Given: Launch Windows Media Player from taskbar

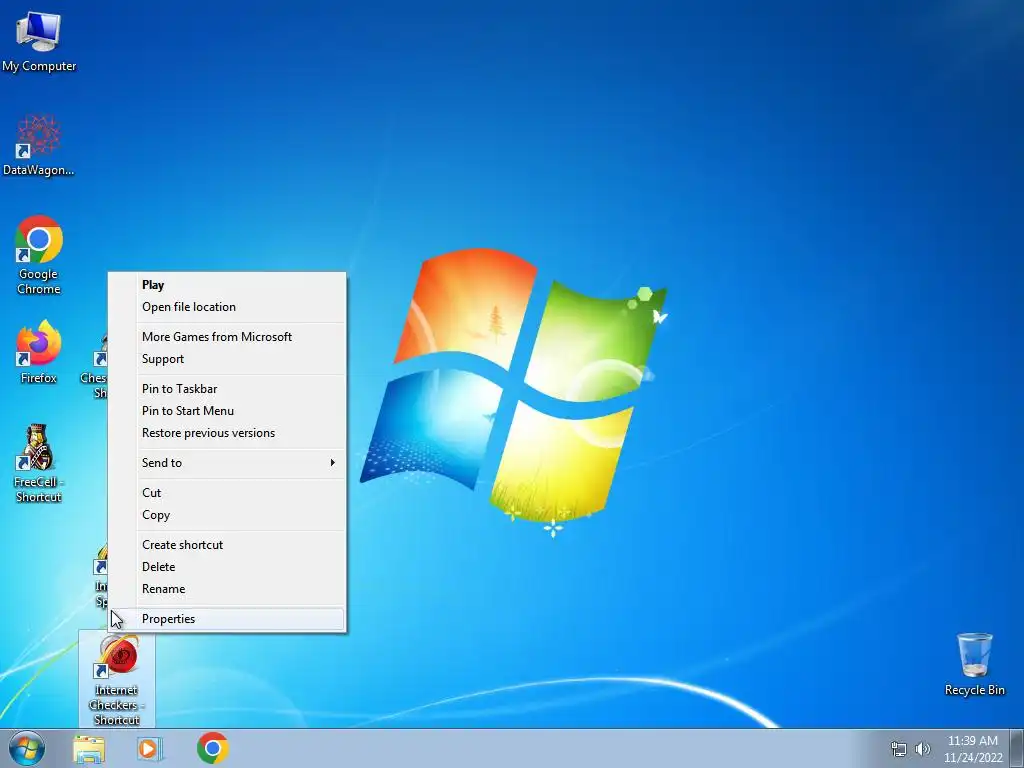Looking at the screenshot, I should coord(149,748).
